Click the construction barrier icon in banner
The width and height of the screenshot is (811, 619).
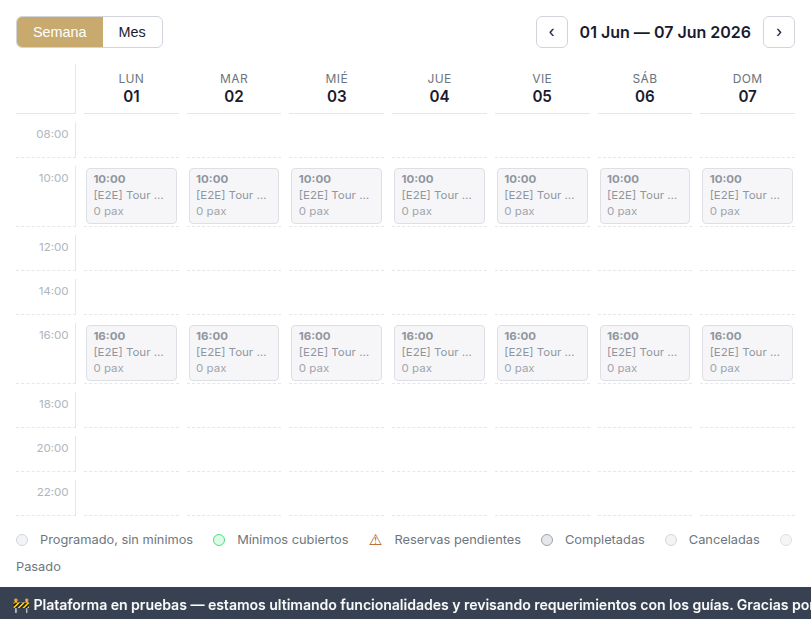(21, 605)
